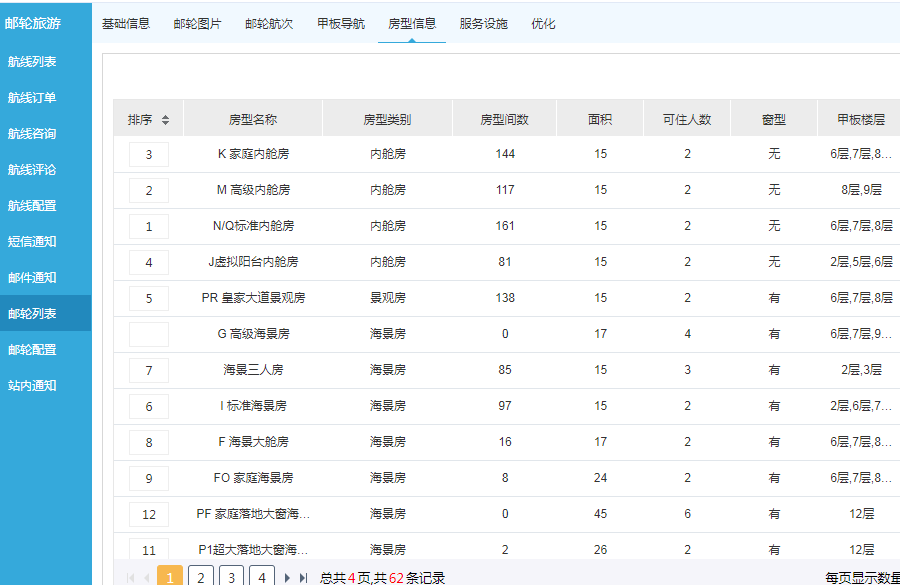Open the 服务设施 tab

coord(483,24)
